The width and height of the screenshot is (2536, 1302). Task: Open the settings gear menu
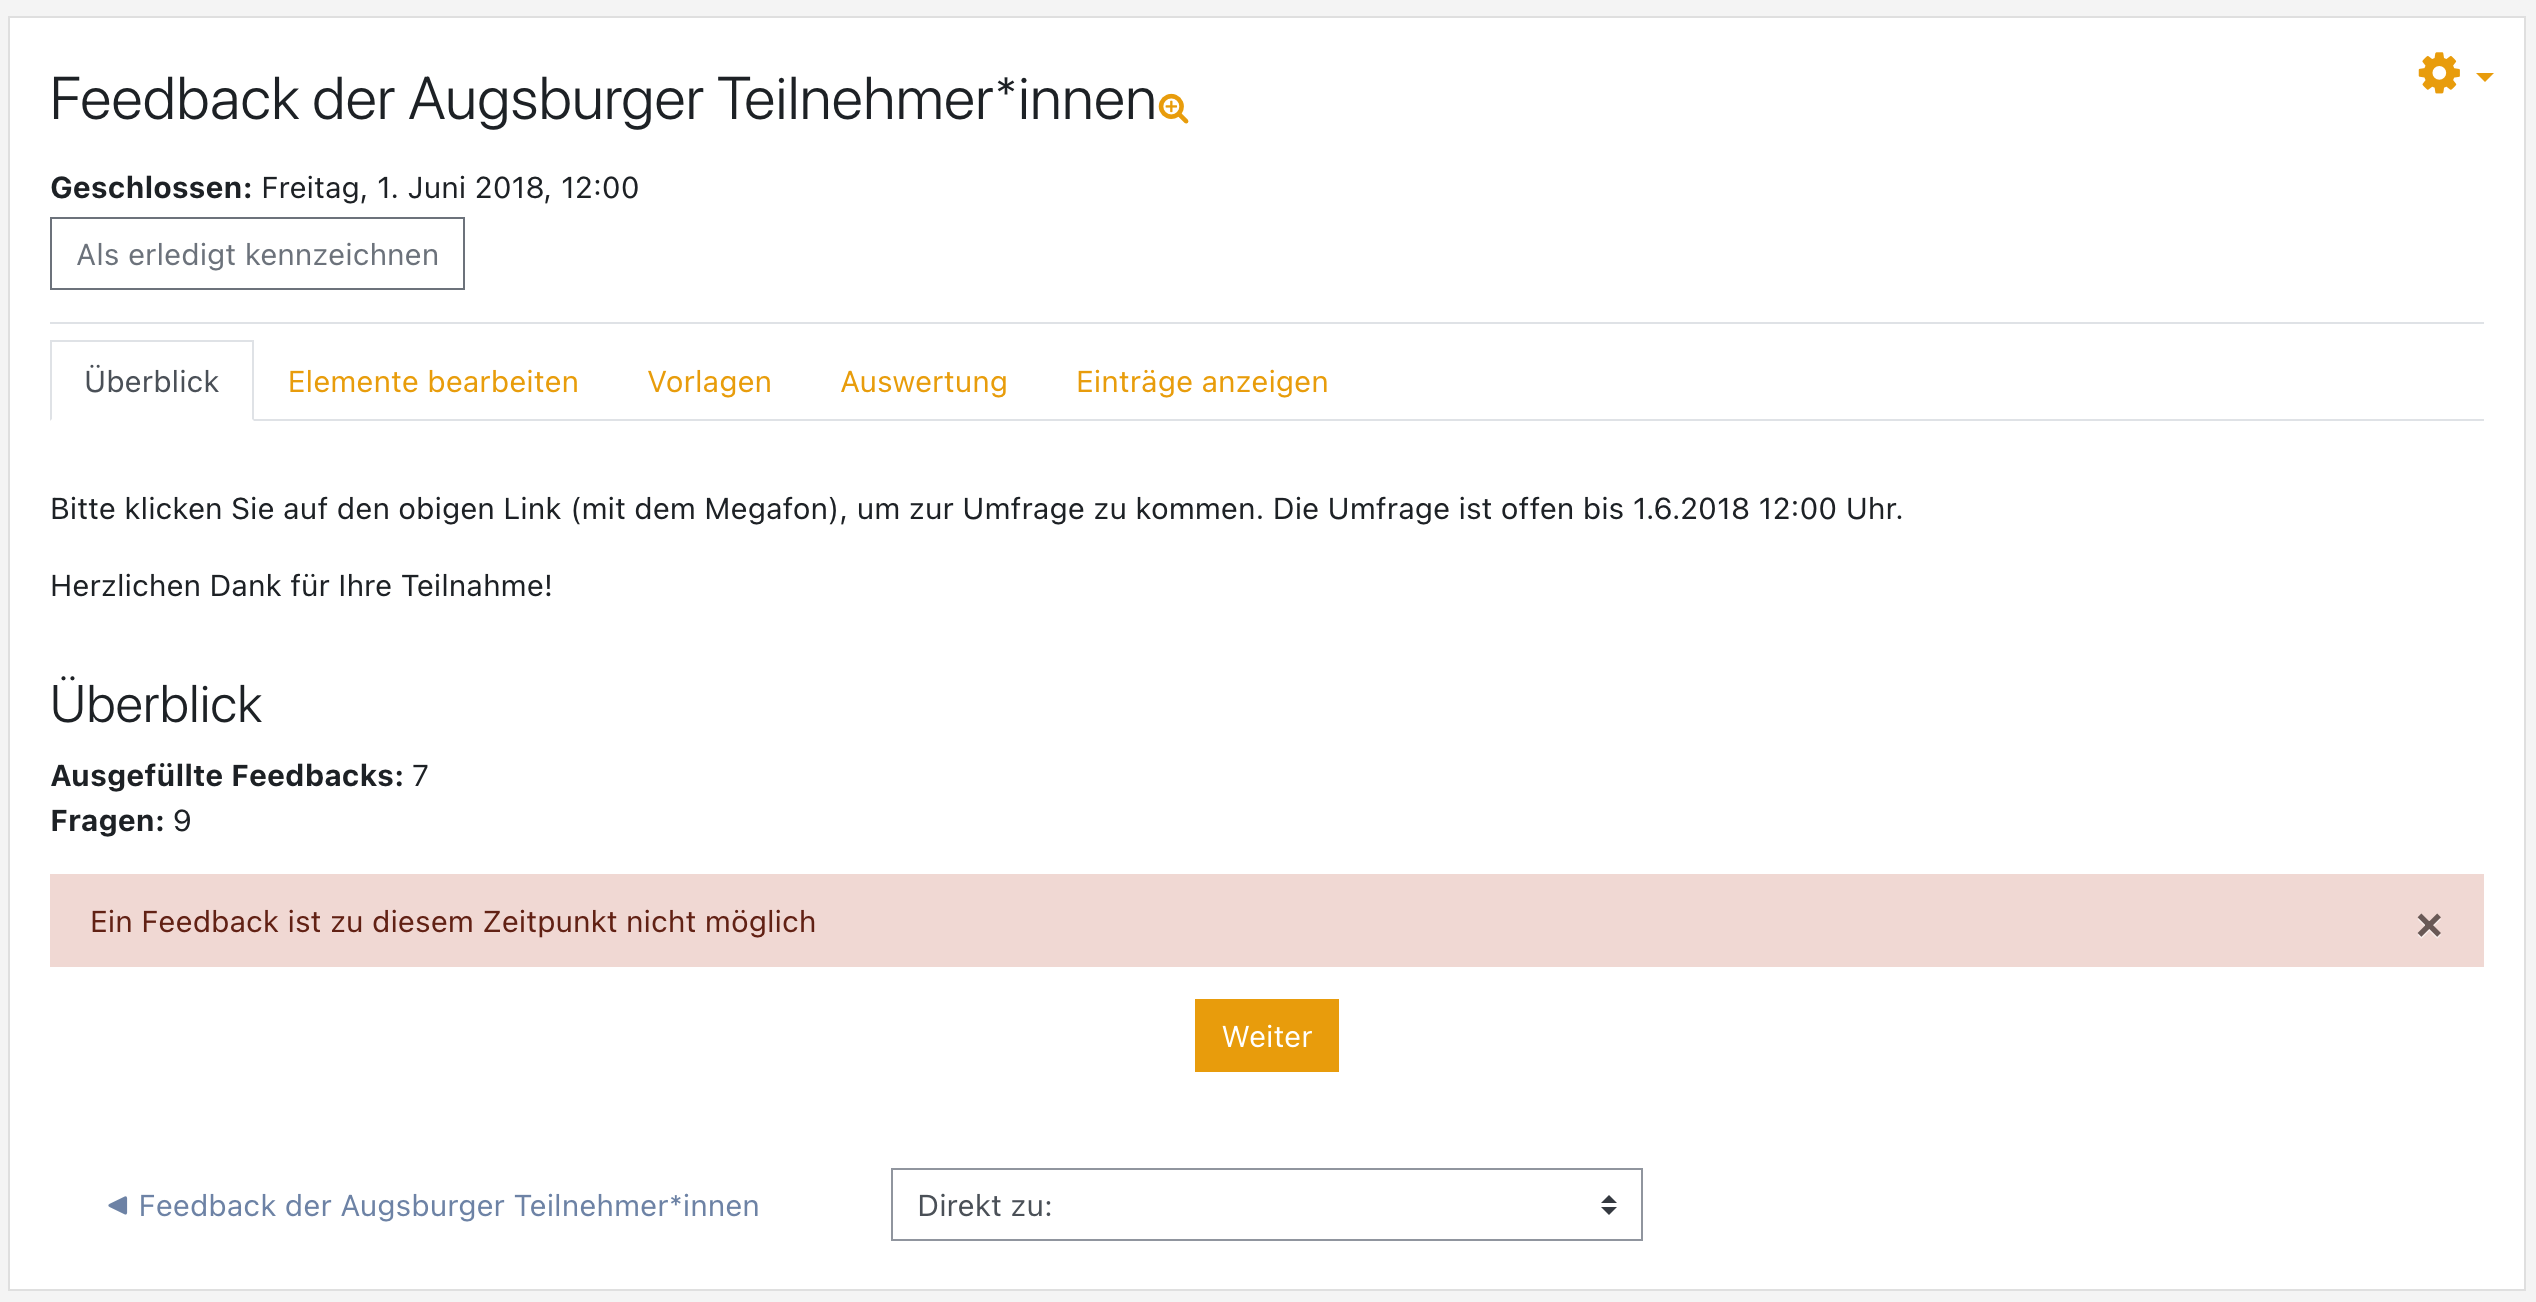point(2438,73)
